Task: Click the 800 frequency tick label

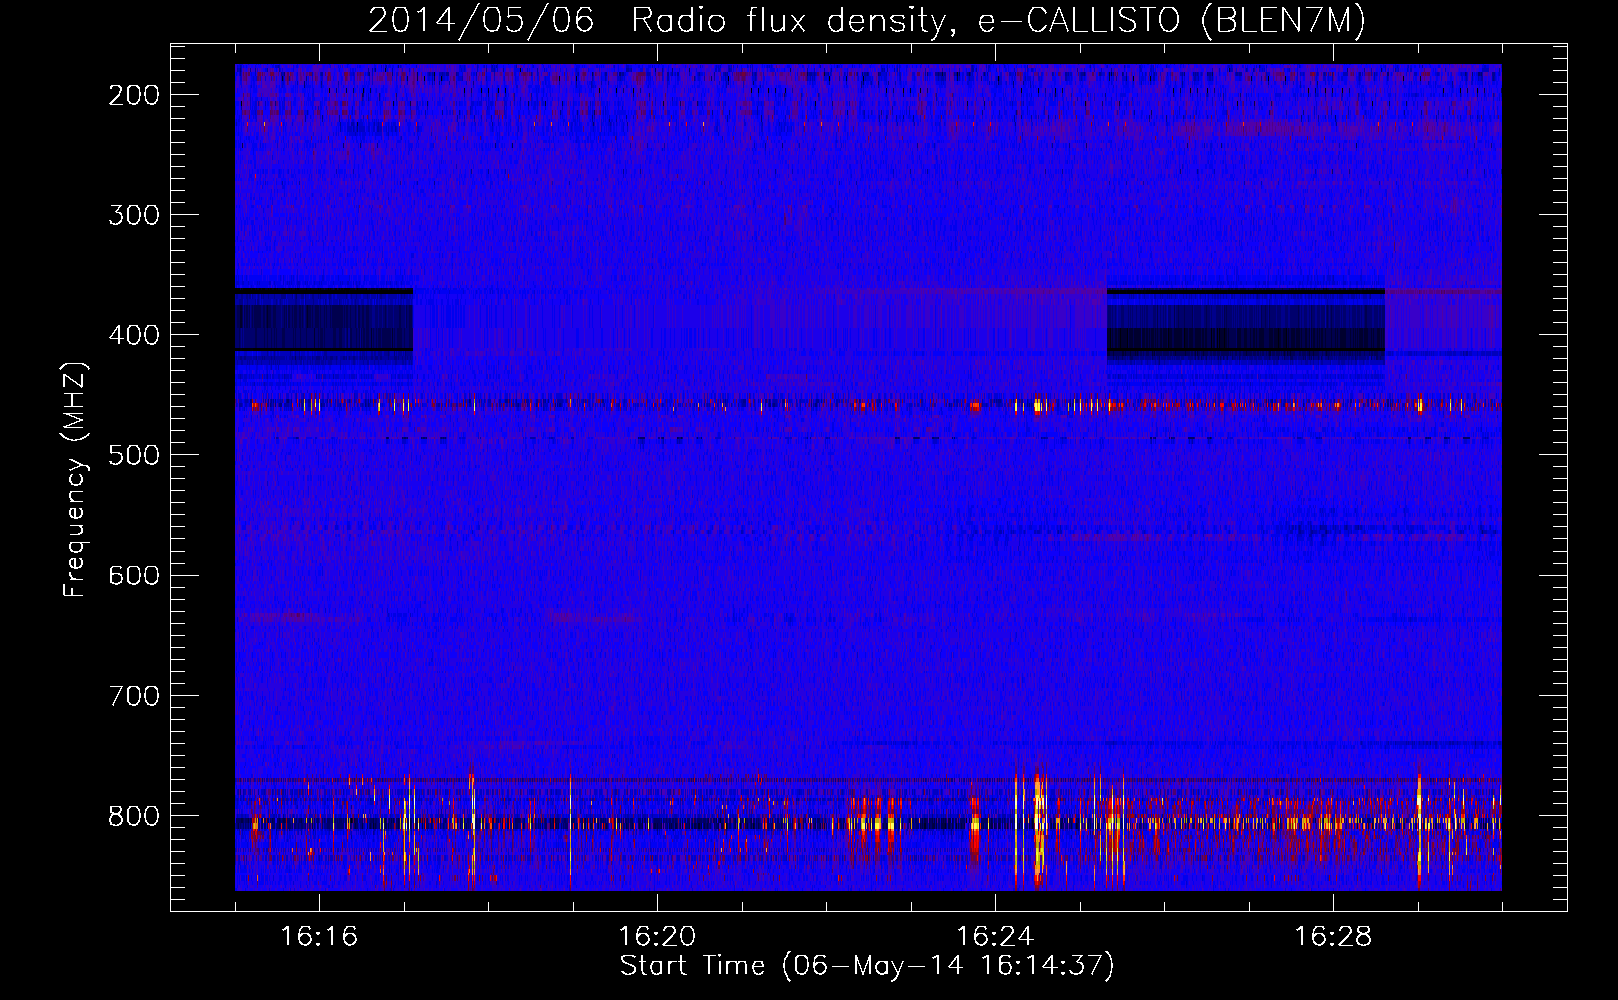Action: [x=133, y=816]
